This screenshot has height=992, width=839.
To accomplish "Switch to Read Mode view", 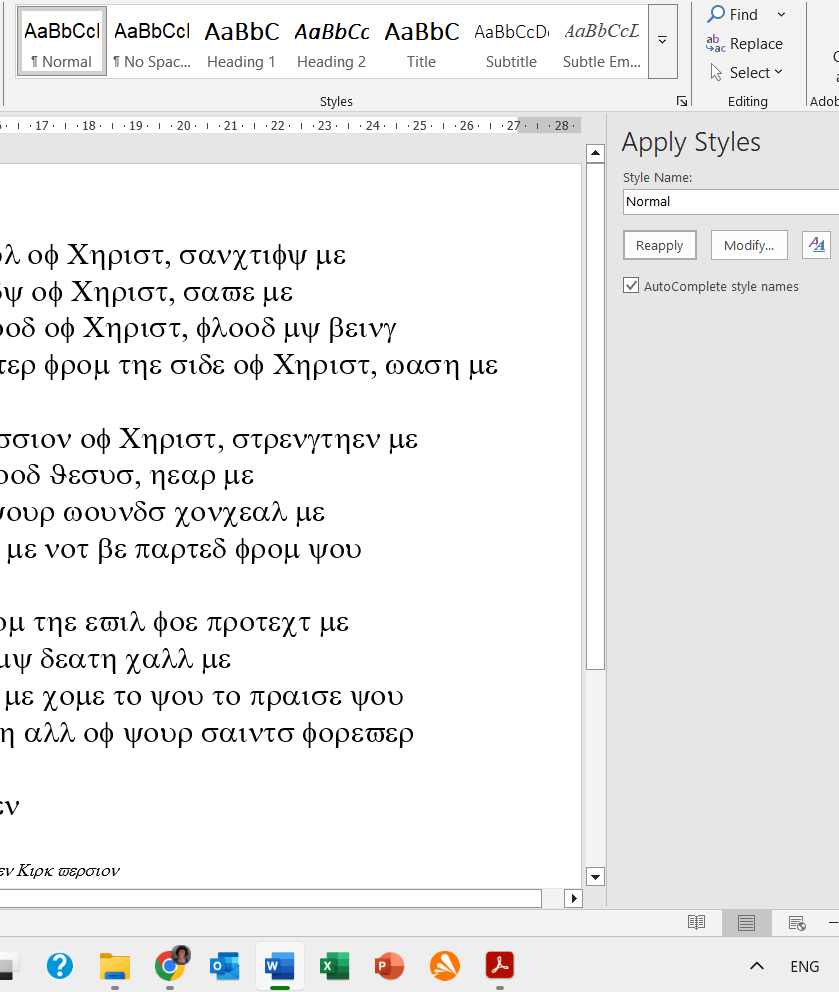I will [x=696, y=923].
